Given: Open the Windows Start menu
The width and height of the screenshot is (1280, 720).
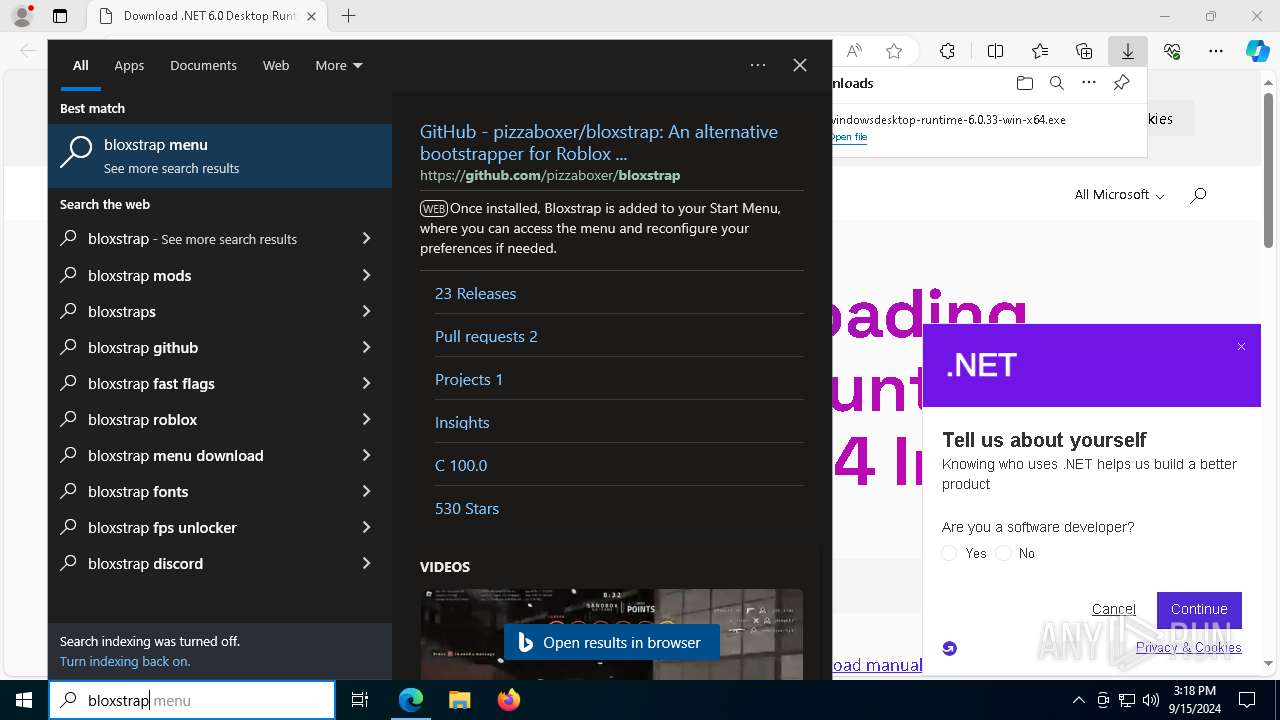Looking at the screenshot, I should click(x=24, y=700).
